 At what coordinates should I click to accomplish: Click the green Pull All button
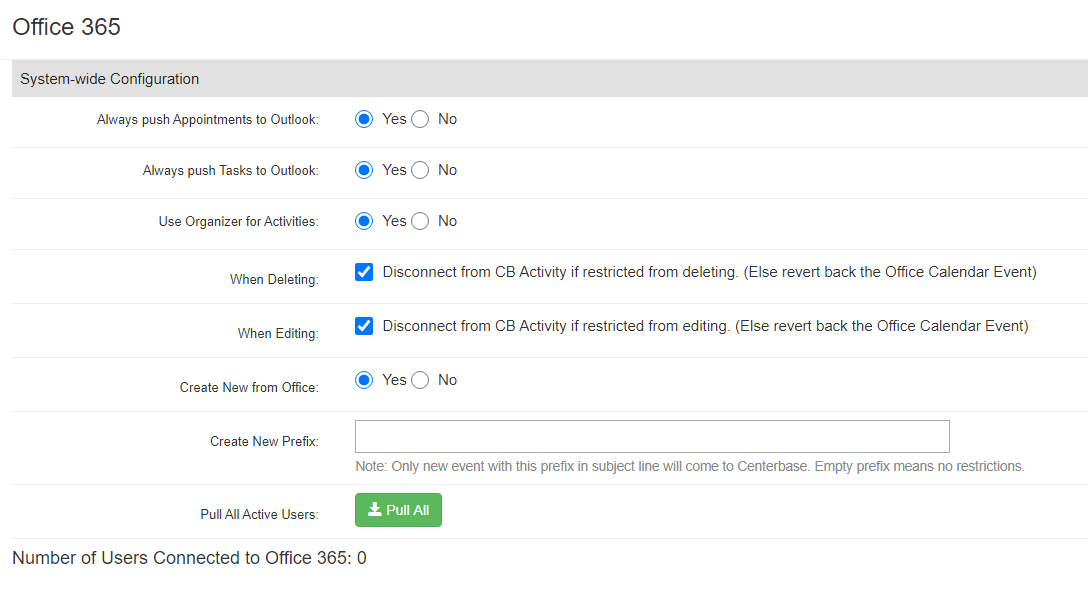click(x=398, y=510)
